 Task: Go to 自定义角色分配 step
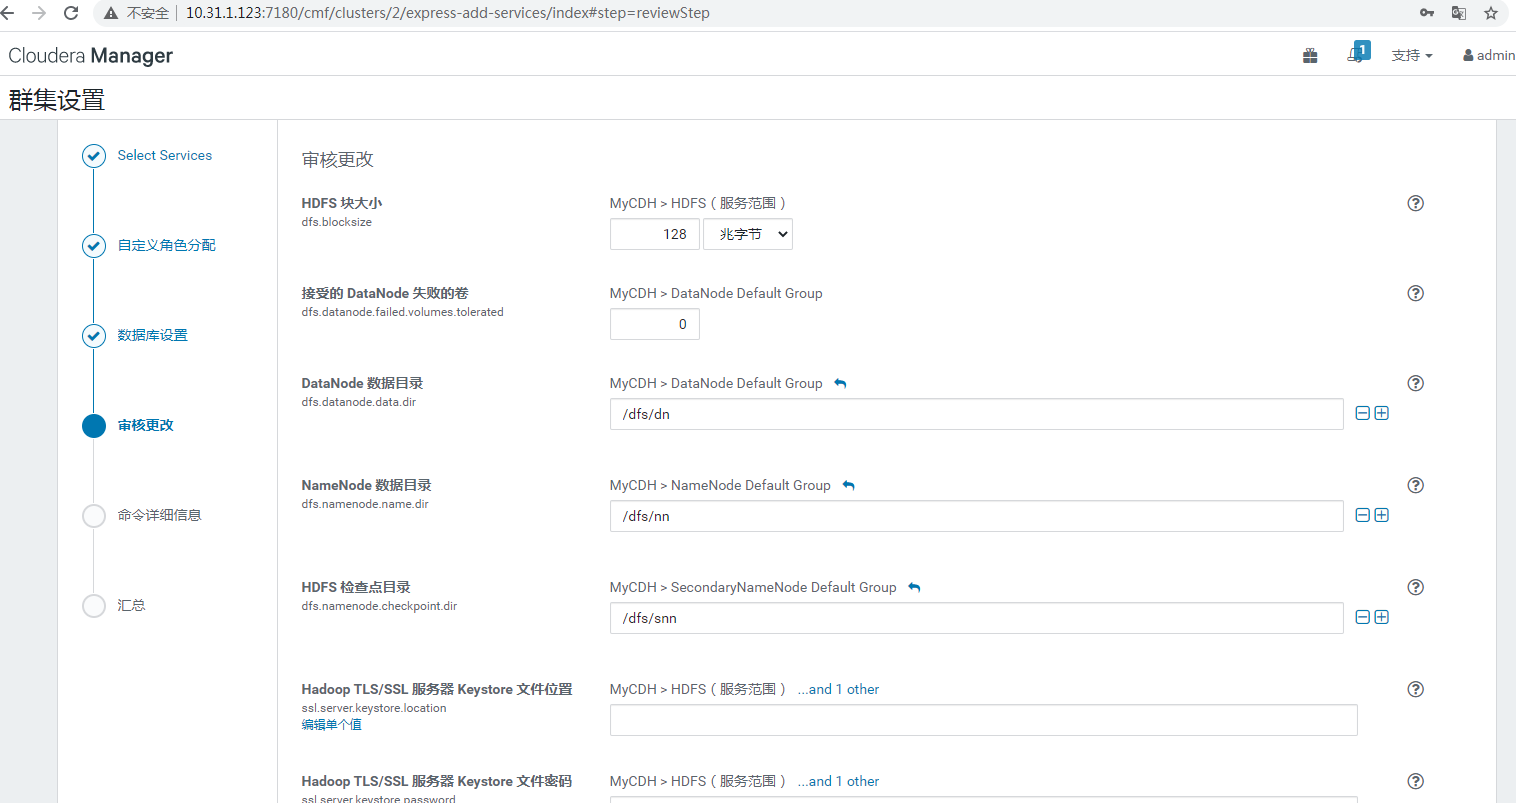[166, 245]
